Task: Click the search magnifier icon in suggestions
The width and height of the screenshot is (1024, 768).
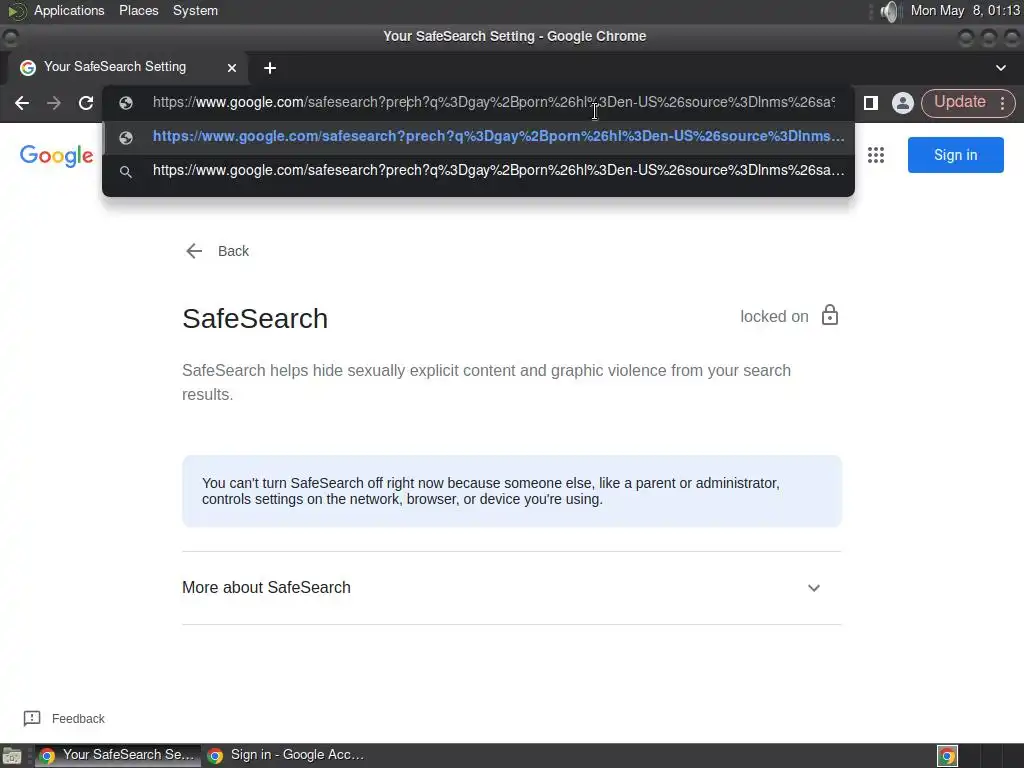Action: pos(126,172)
